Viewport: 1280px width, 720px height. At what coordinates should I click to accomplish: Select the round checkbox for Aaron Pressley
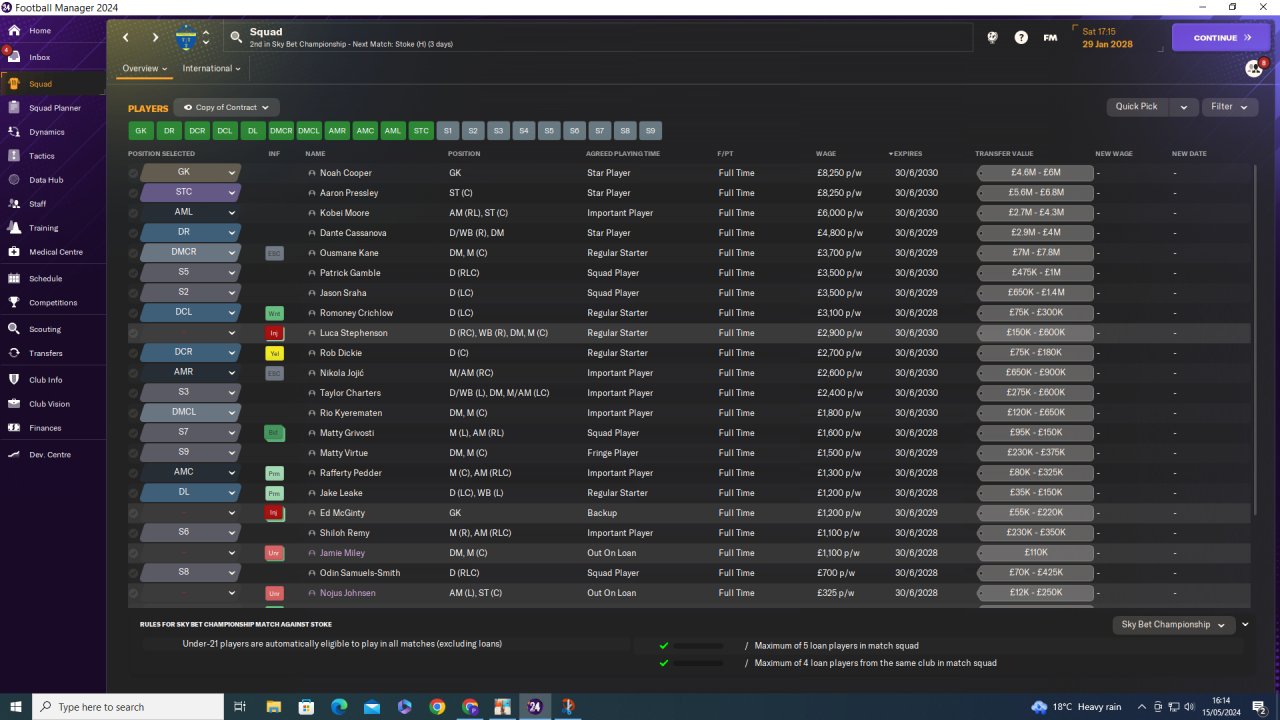click(133, 193)
